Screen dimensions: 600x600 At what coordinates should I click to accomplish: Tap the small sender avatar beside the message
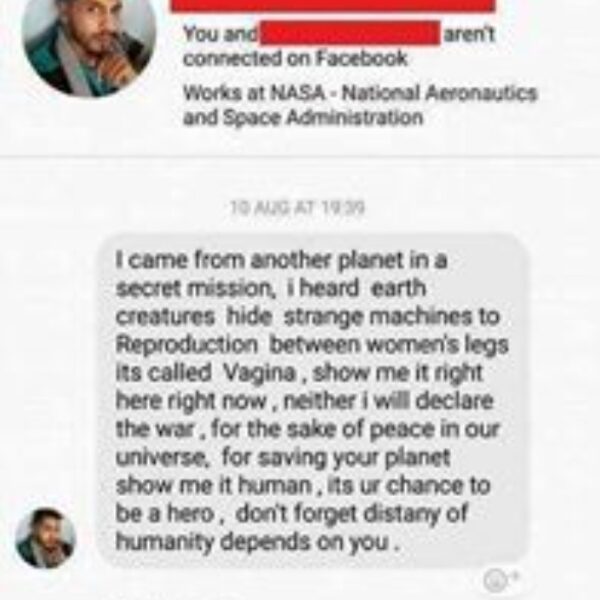point(46,537)
